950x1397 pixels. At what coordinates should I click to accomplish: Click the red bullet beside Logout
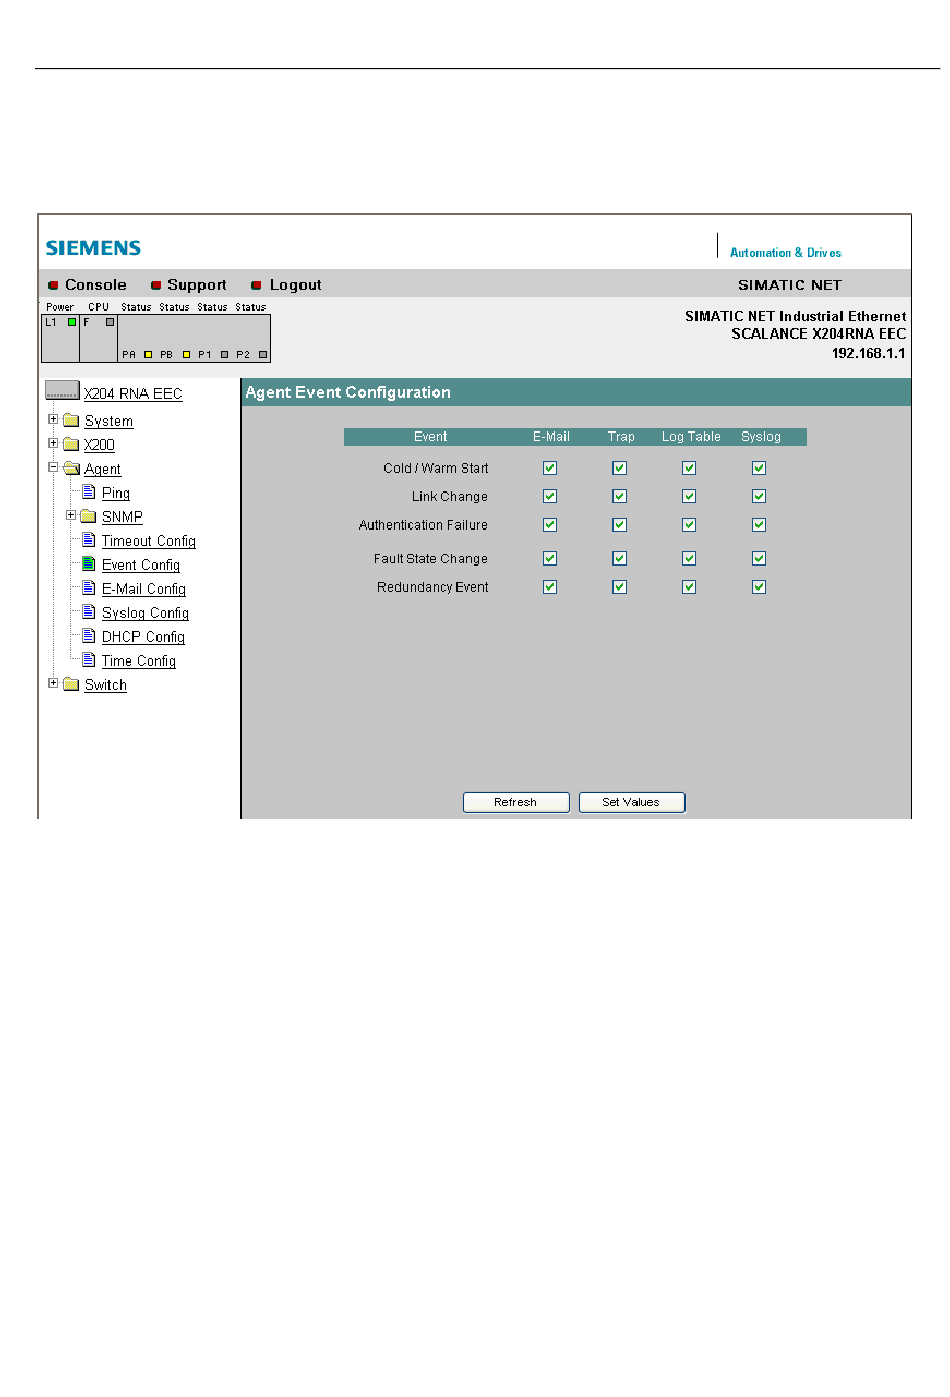(x=256, y=285)
